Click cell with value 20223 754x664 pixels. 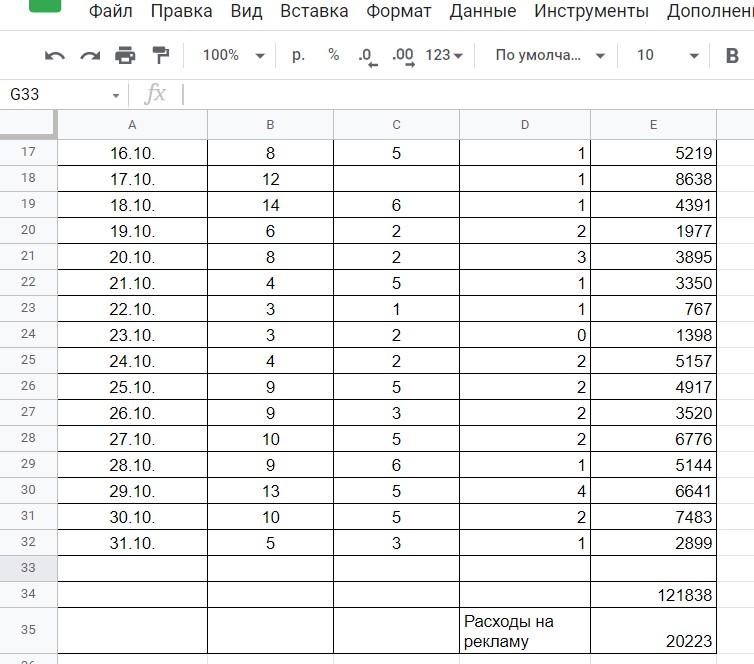653,630
